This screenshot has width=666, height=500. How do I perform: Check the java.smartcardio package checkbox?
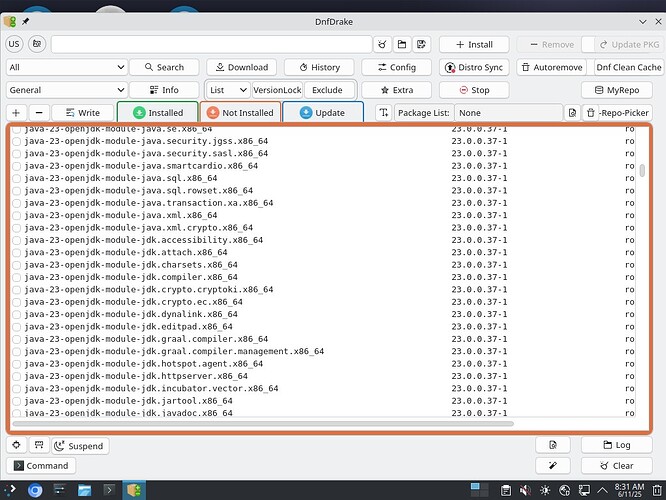point(17,166)
